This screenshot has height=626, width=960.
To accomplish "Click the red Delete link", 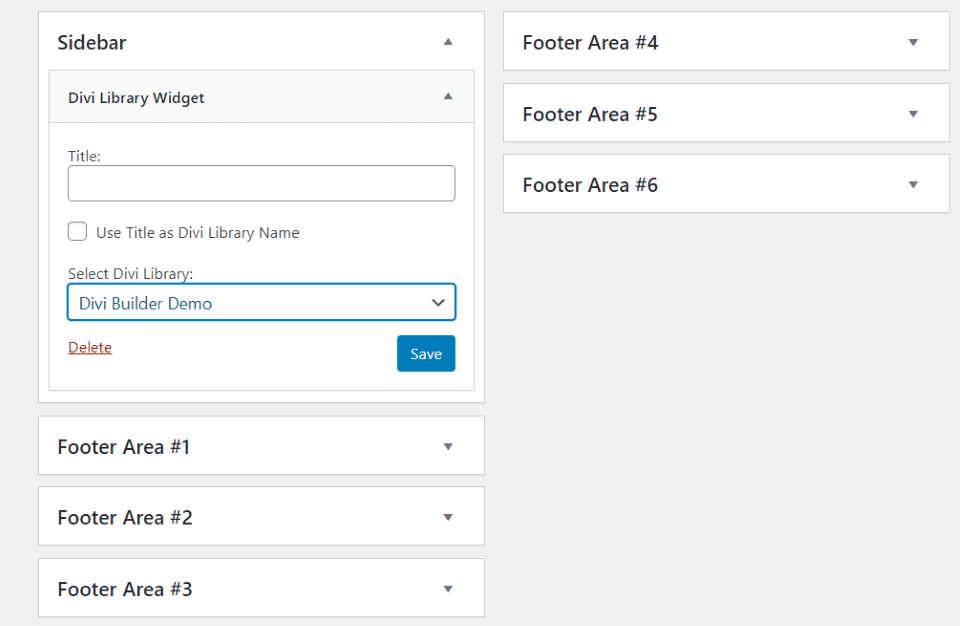I will (x=90, y=348).
